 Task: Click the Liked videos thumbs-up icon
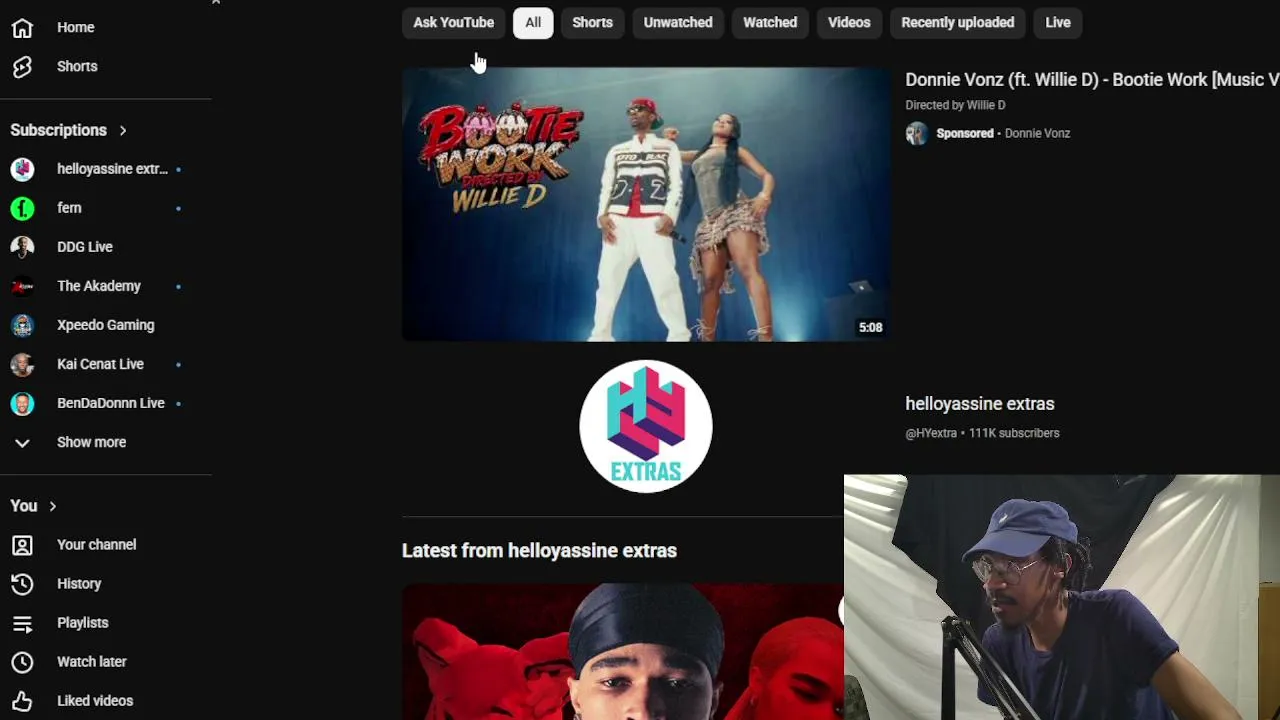22,701
